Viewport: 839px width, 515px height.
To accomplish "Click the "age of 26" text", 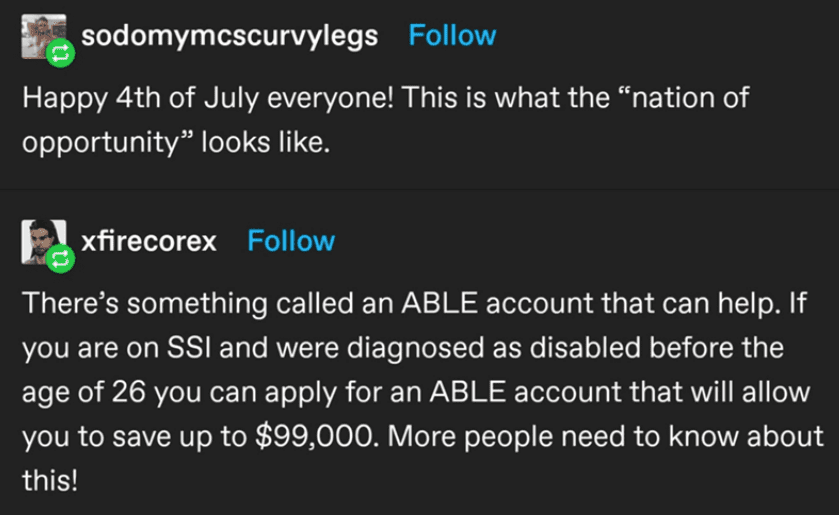I will [x=84, y=392].
